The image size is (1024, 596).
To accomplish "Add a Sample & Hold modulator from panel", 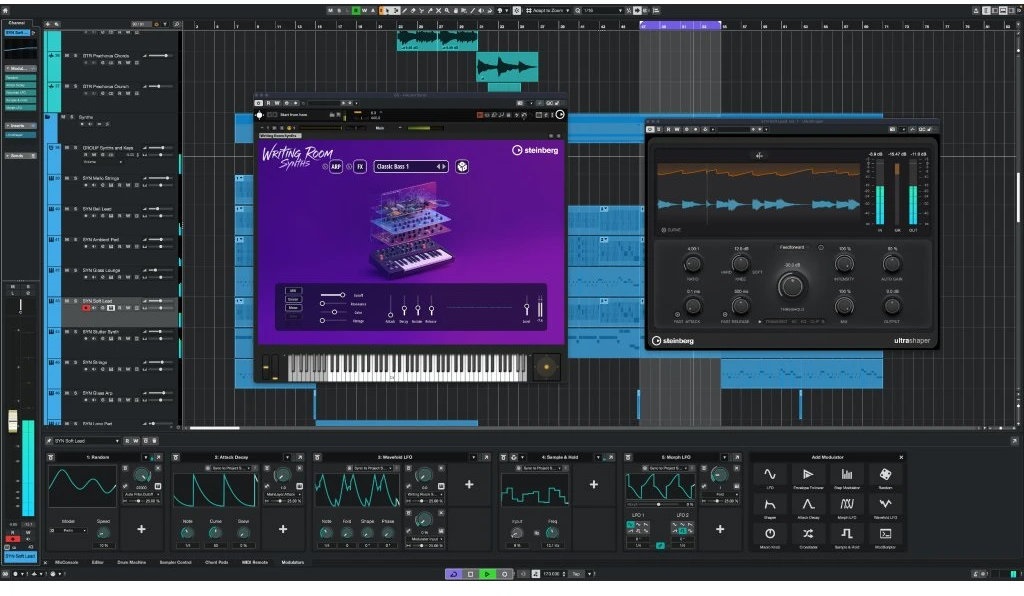I will click(847, 534).
